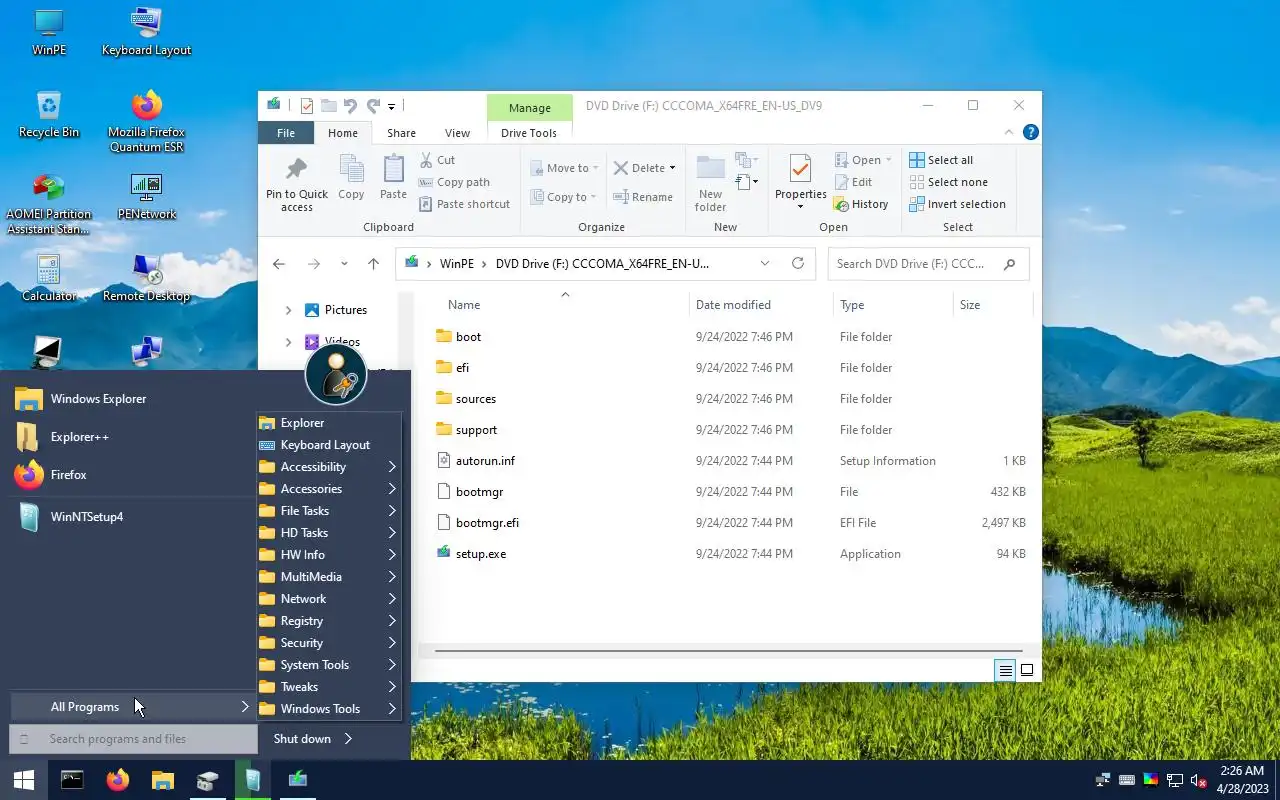Launch Mozilla Firefox Quantum ESR desktop shortcut

[146, 121]
